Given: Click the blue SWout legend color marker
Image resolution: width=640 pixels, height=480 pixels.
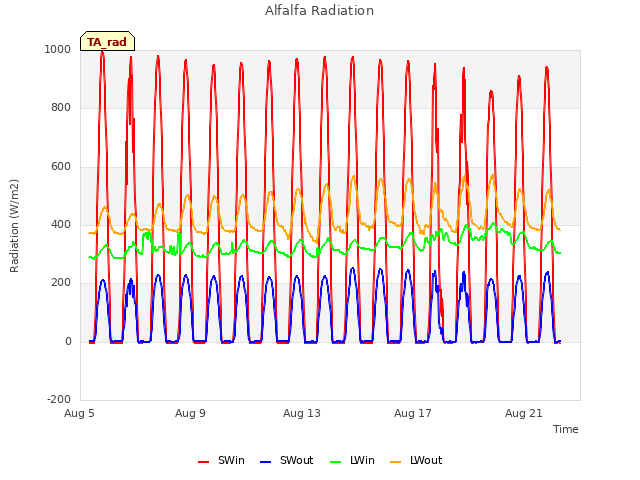Looking at the screenshot, I should click(x=265, y=462).
